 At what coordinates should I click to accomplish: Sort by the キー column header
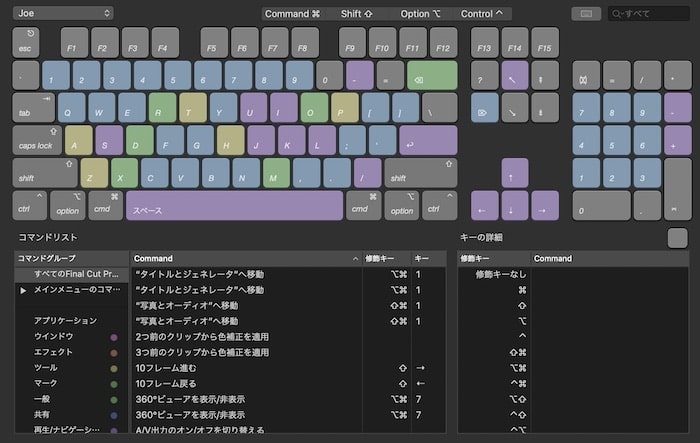coord(429,259)
